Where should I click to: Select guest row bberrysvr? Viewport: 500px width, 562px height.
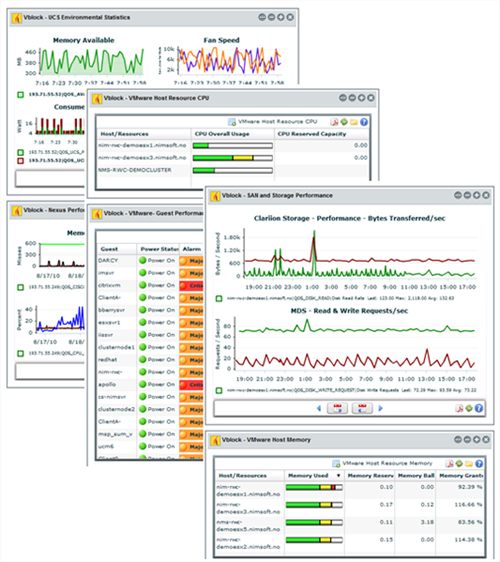(x=150, y=310)
